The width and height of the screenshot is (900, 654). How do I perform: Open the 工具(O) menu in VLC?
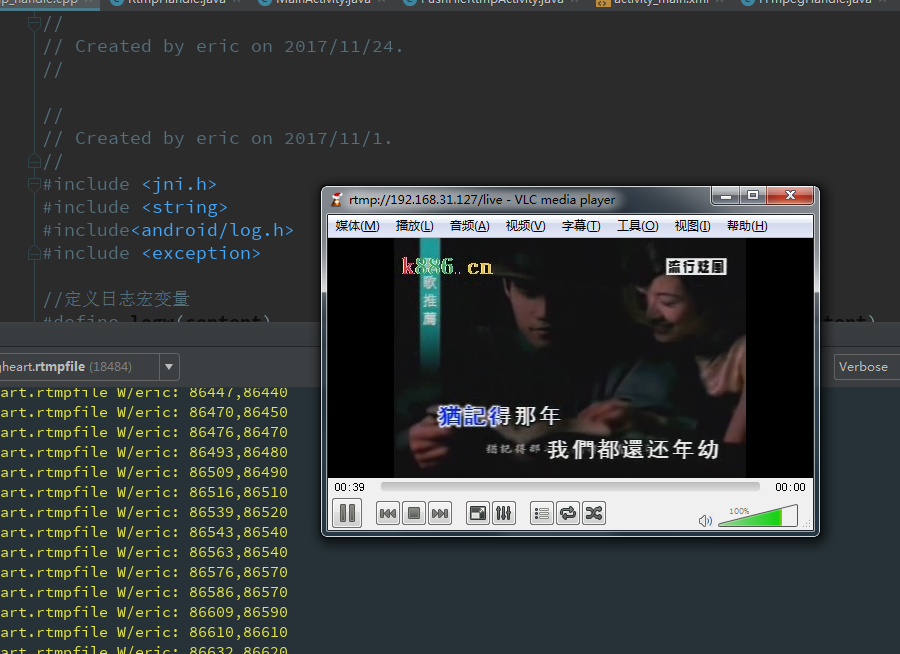638,226
